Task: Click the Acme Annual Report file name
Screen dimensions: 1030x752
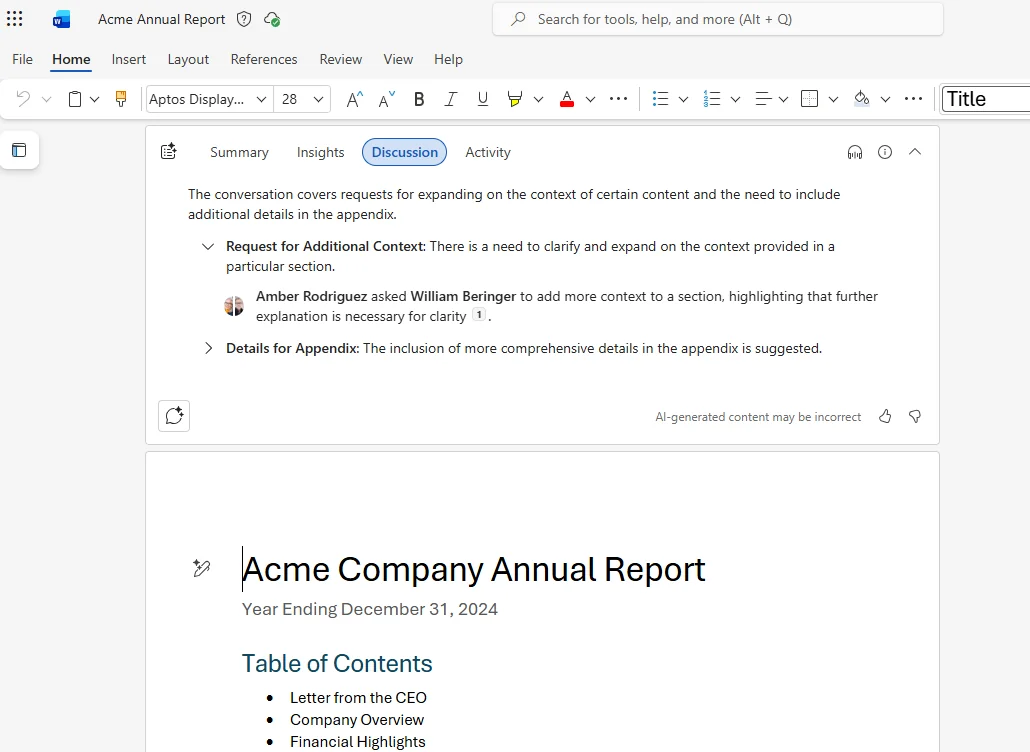Action: coord(162,20)
